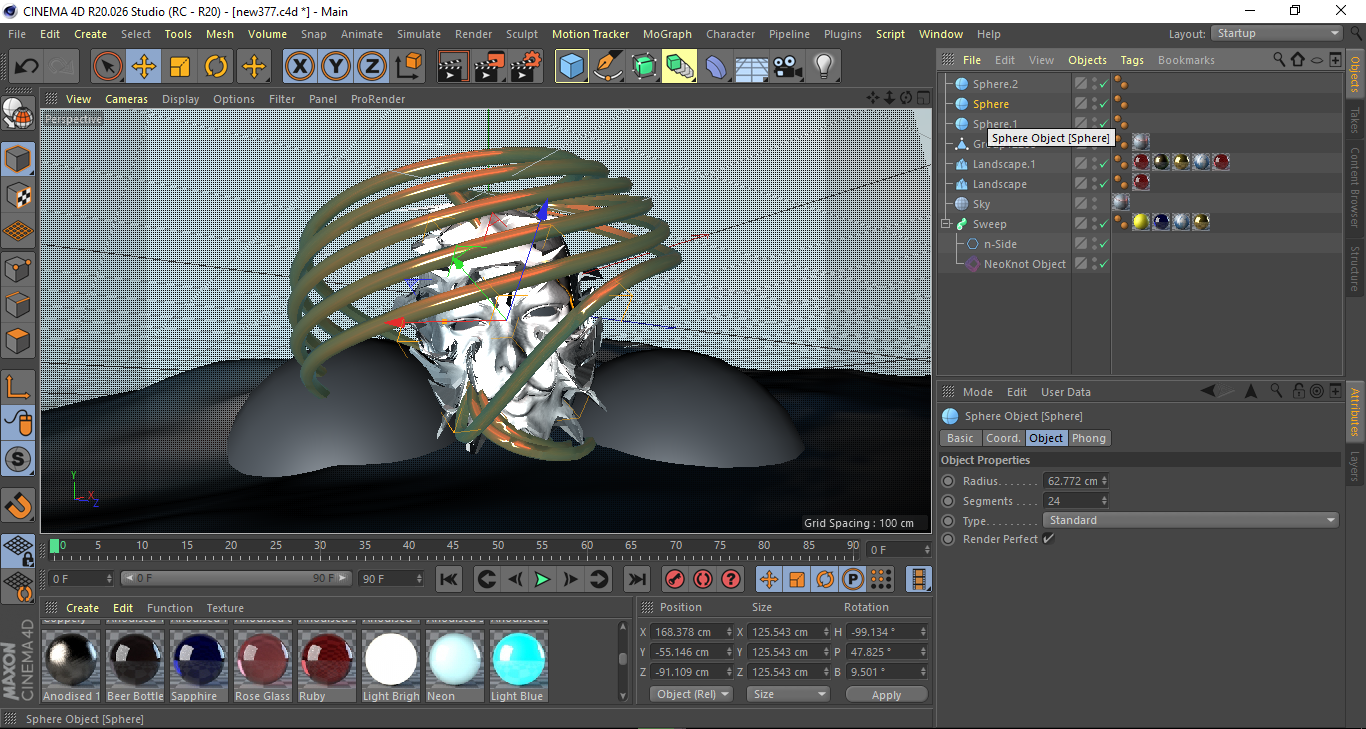Activate the Scale tool
This screenshot has height=729, width=1366.
(180, 67)
